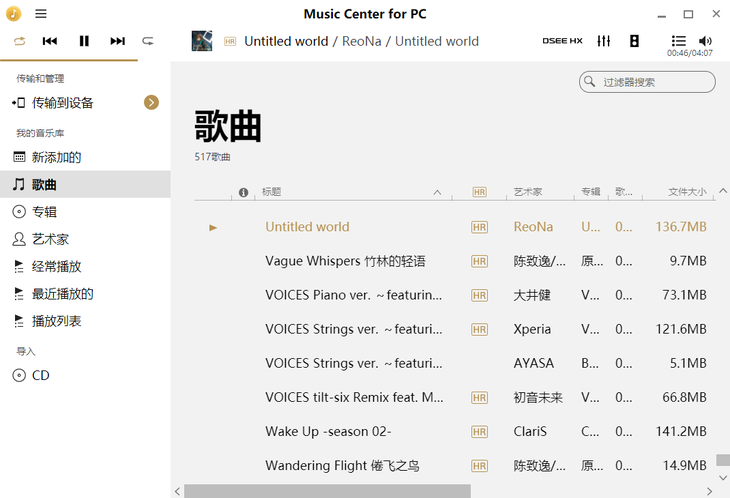Image resolution: width=730 pixels, height=498 pixels.
Task: Click the volume speaker icon
Action: [705, 41]
